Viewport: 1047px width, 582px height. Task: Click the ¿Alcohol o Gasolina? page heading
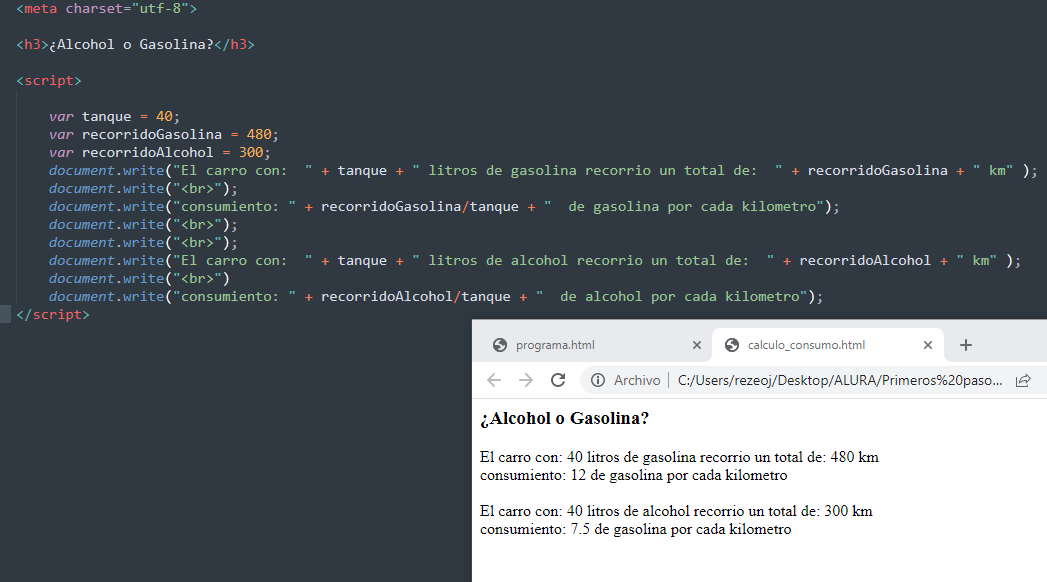(564, 418)
